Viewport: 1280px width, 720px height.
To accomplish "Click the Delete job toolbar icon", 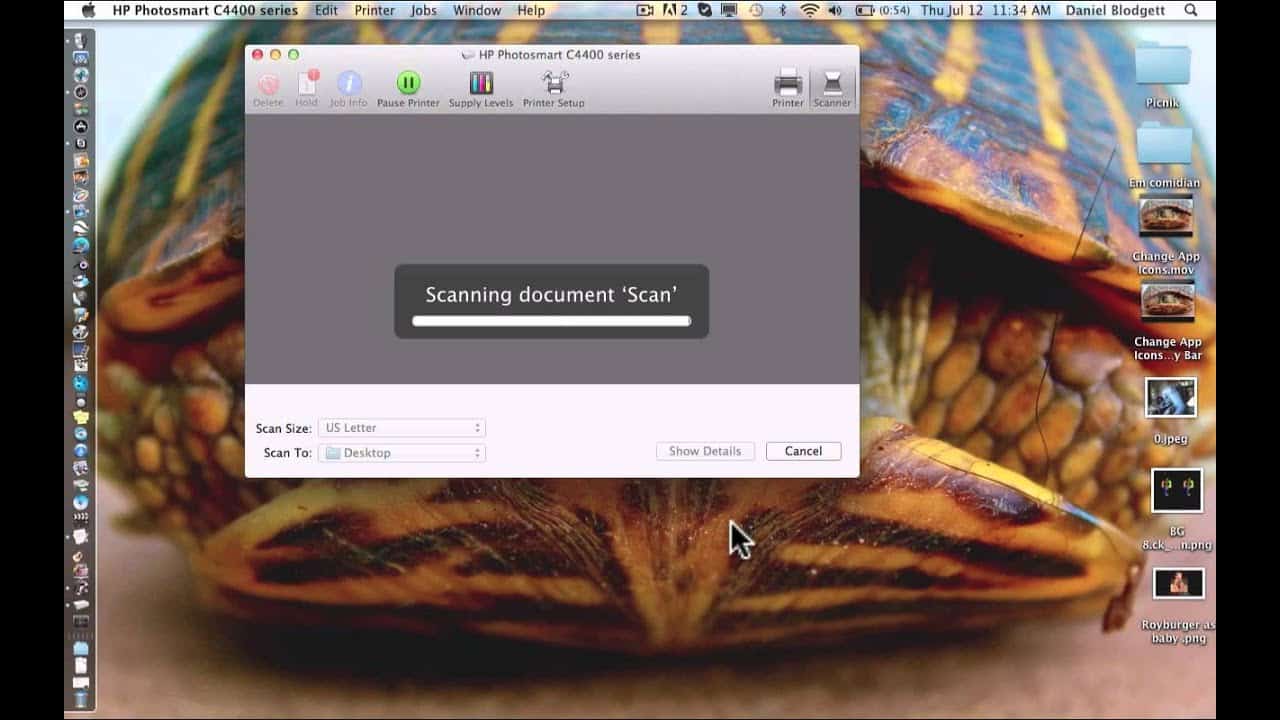I will click(268, 84).
